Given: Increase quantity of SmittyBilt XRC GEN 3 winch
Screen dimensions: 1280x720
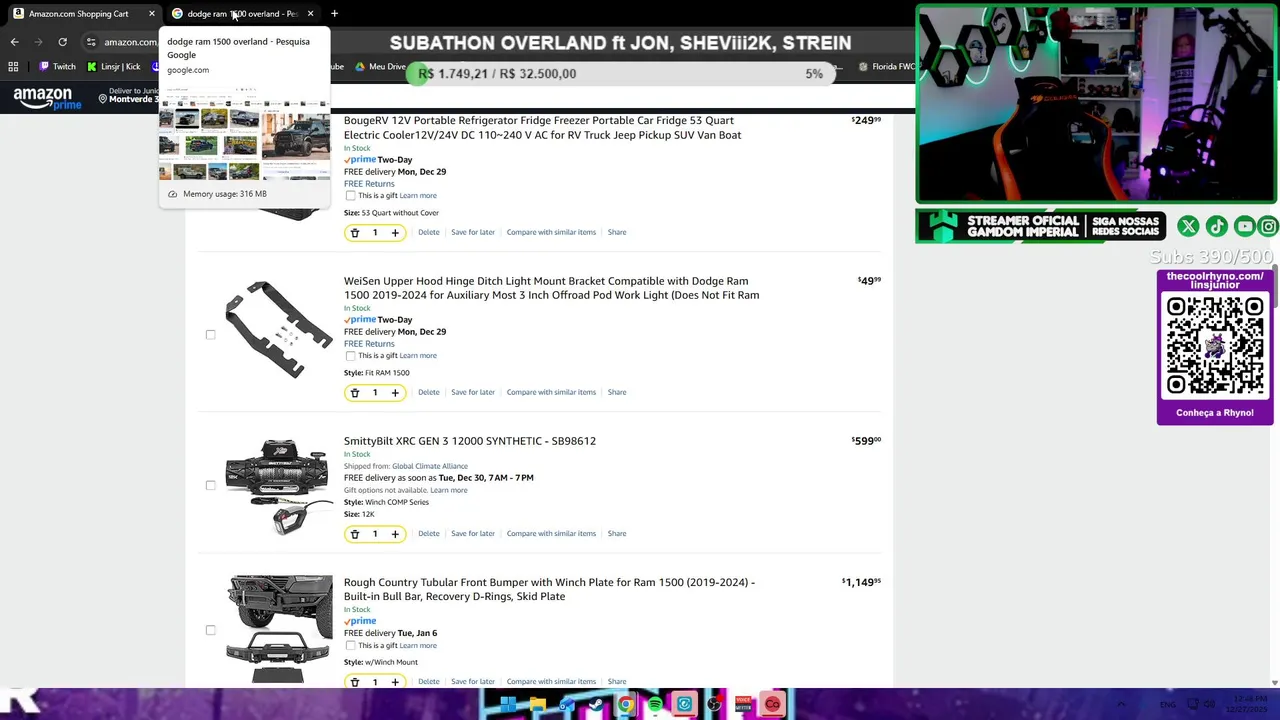Looking at the screenshot, I should tap(395, 534).
